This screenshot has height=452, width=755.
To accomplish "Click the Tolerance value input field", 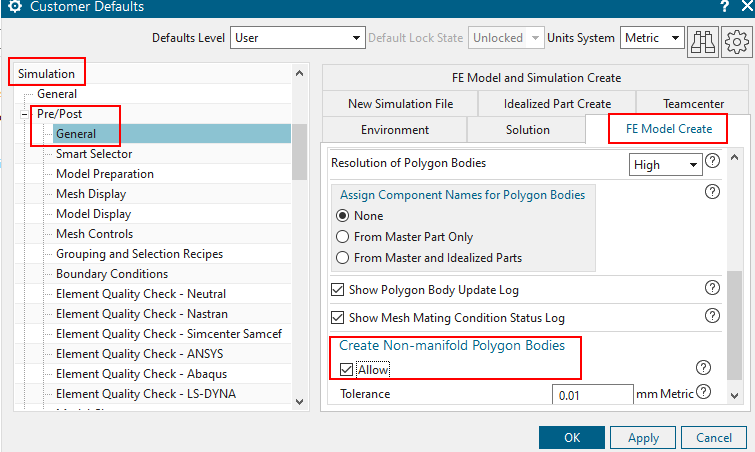I will click(592, 396).
